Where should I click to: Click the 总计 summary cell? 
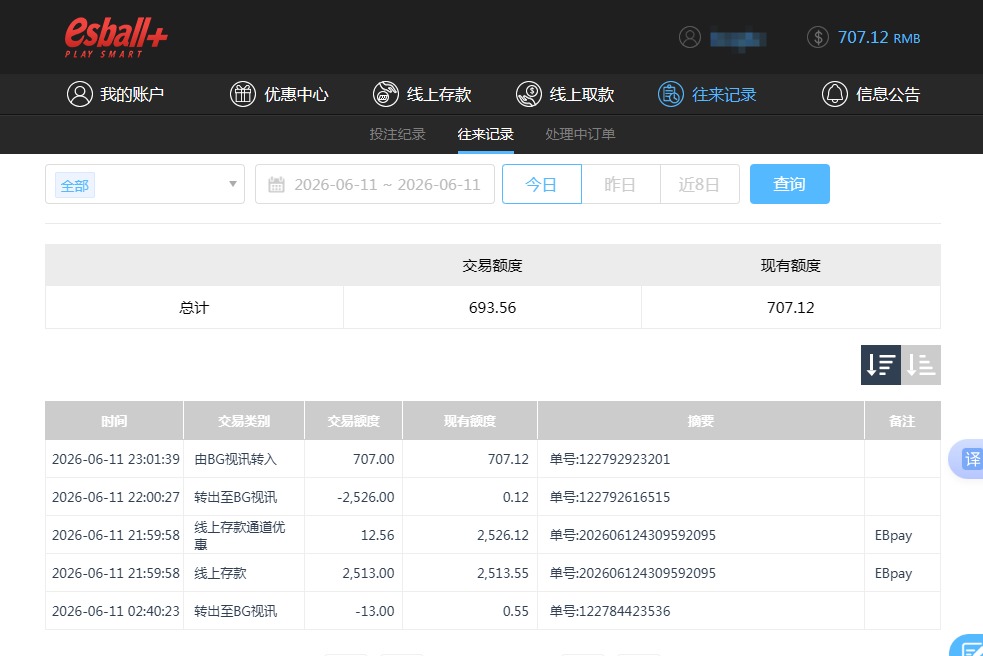(x=194, y=307)
